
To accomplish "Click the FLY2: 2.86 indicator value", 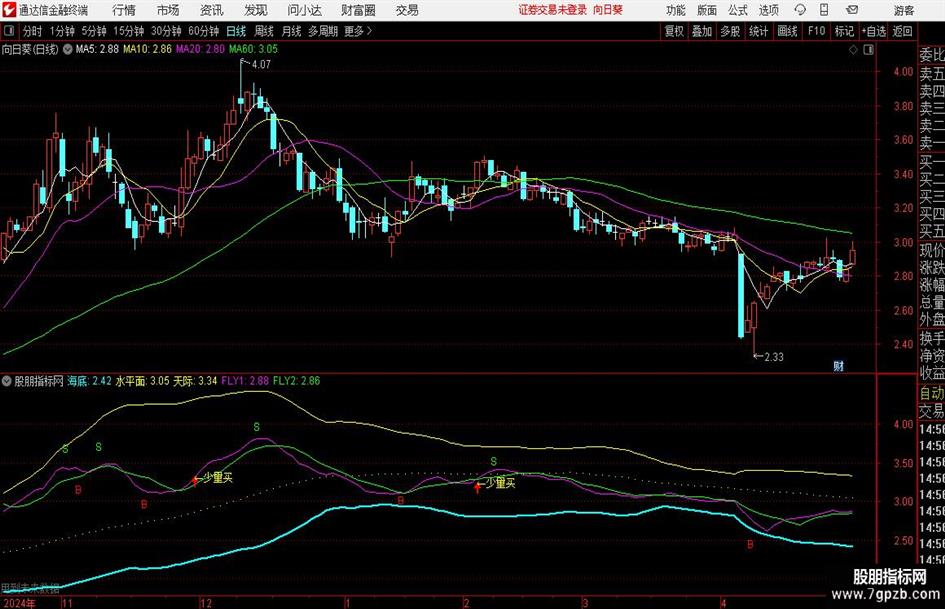I will click(x=297, y=381).
